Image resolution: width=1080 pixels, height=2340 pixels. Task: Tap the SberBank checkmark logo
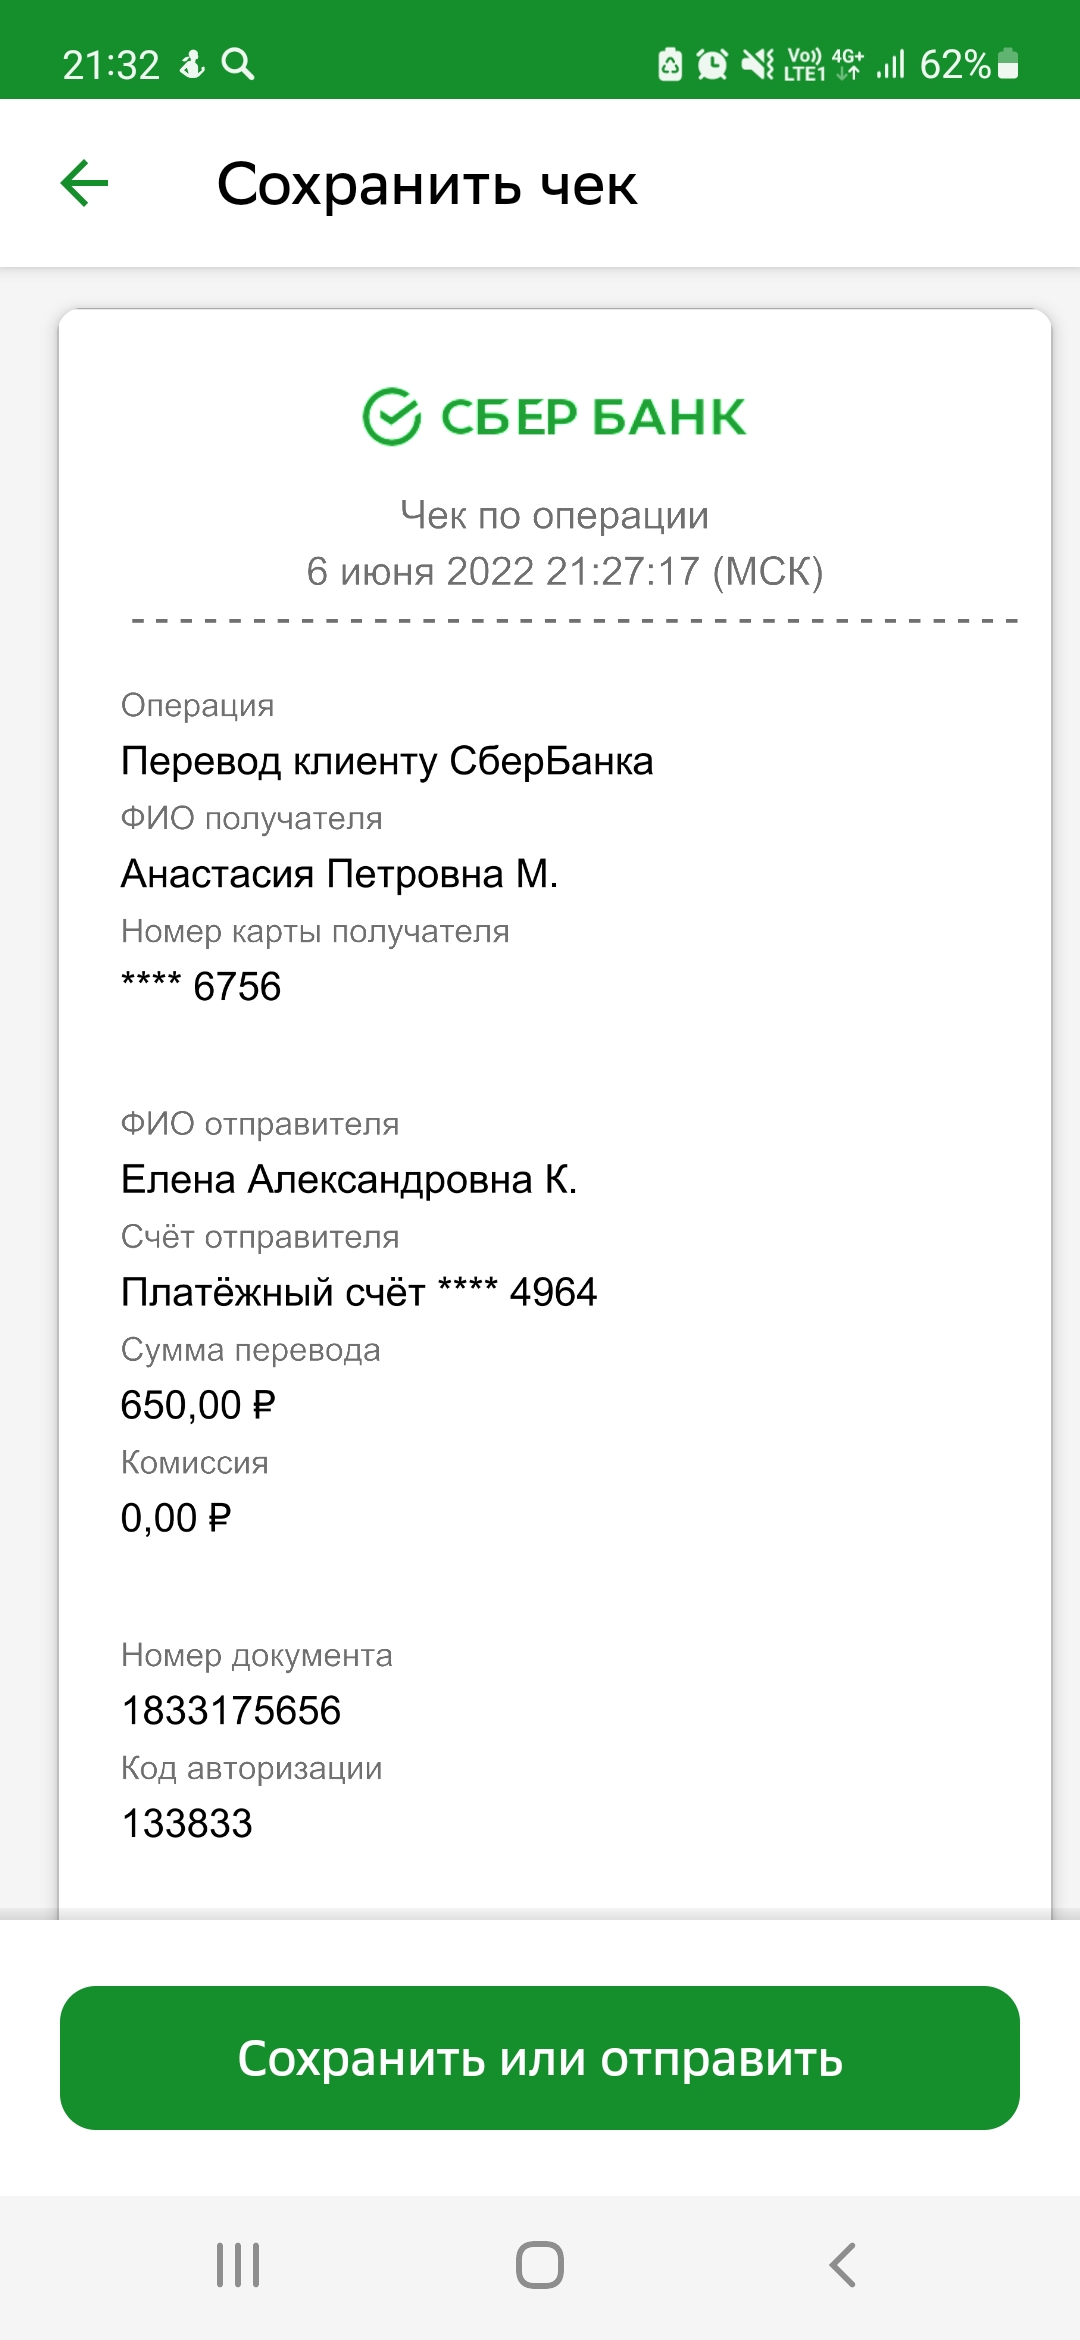pyautogui.click(x=391, y=416)
